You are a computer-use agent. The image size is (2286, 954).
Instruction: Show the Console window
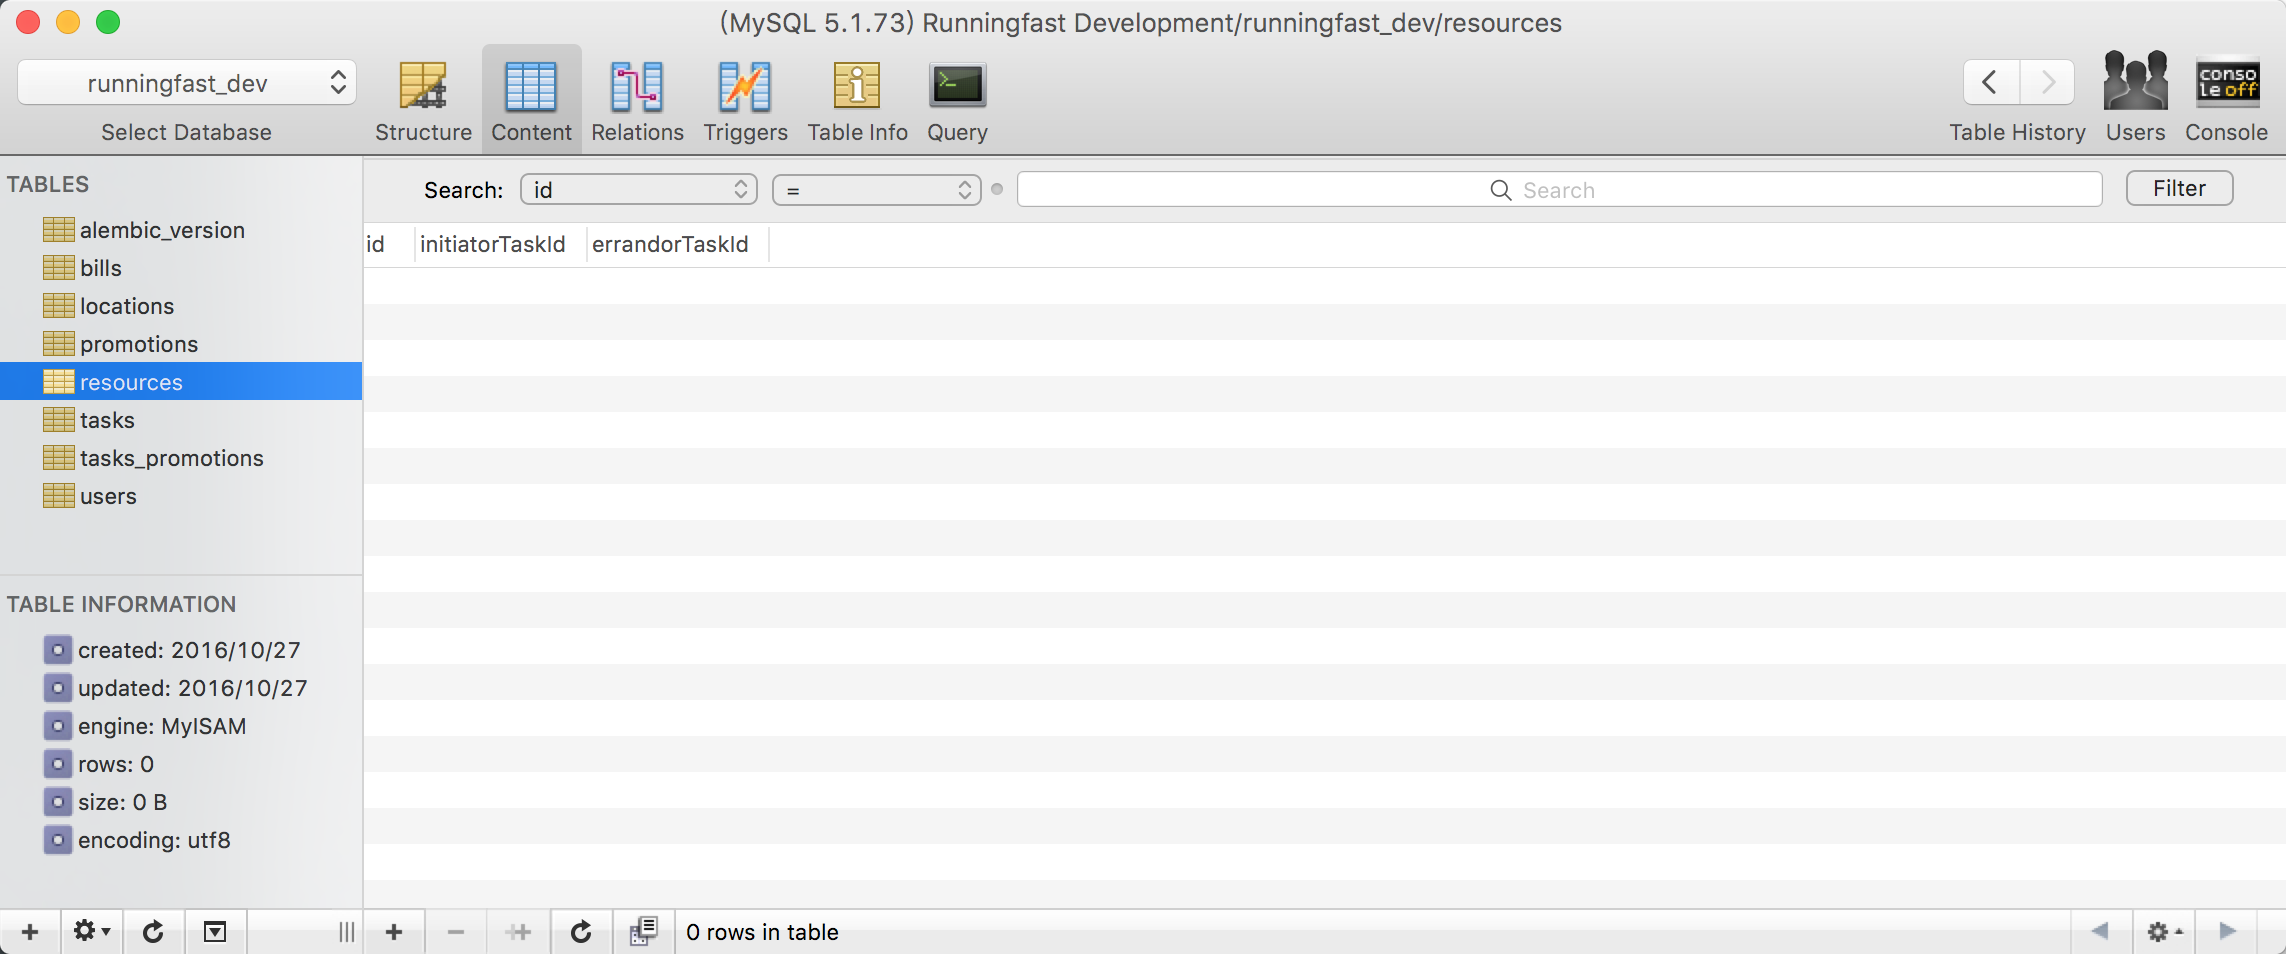[x=2226, y=97]
